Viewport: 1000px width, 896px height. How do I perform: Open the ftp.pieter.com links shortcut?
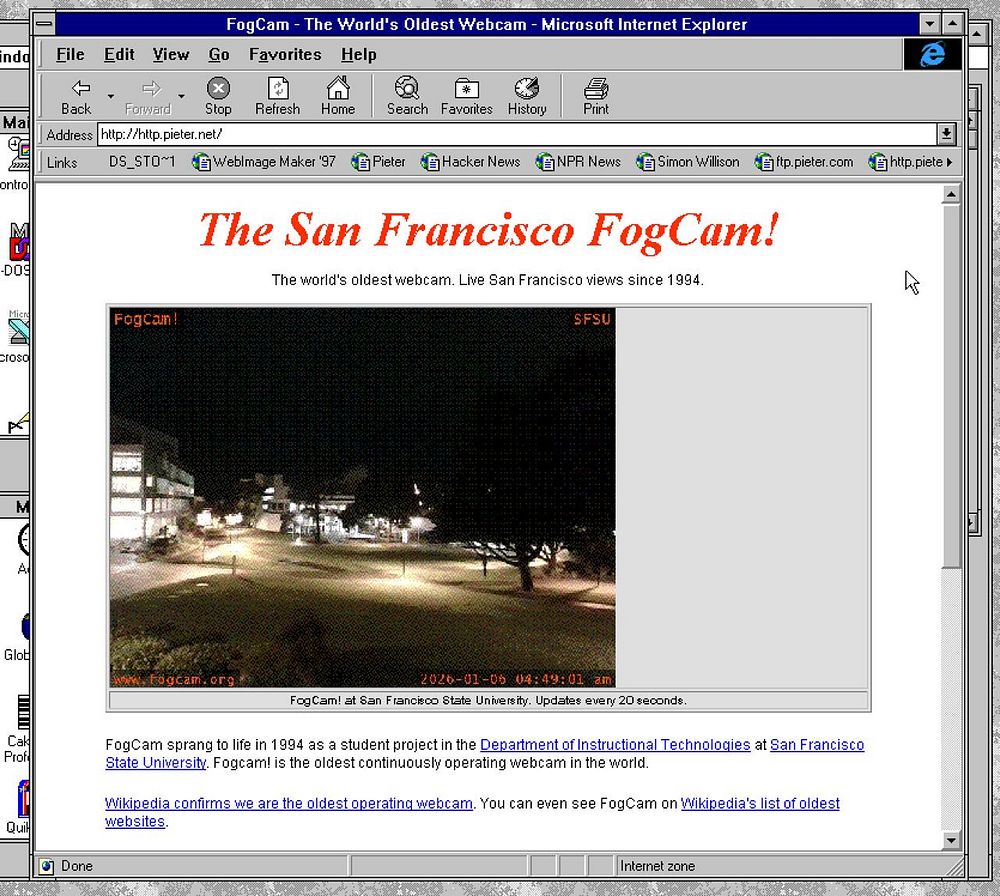coord(804,162)
